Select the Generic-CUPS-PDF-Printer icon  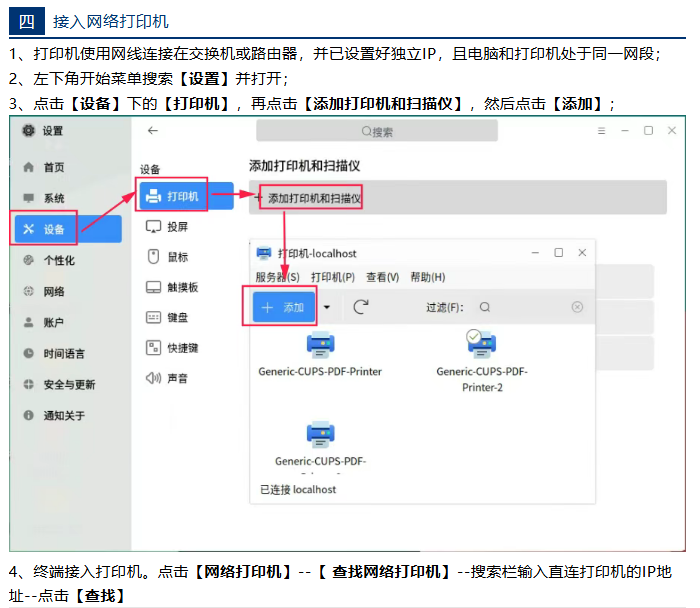tap(320, 346)
